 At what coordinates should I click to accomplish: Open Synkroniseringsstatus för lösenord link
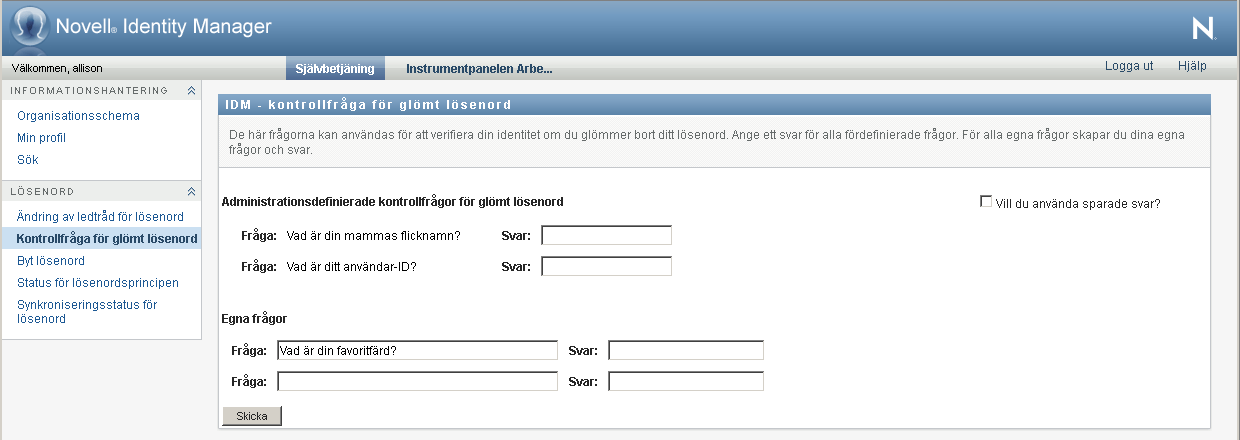87,305
